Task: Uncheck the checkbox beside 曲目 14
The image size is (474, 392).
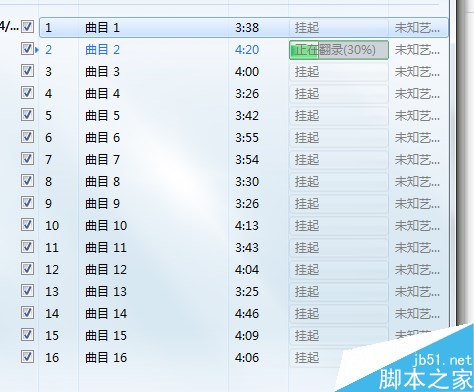Action: 27,312
